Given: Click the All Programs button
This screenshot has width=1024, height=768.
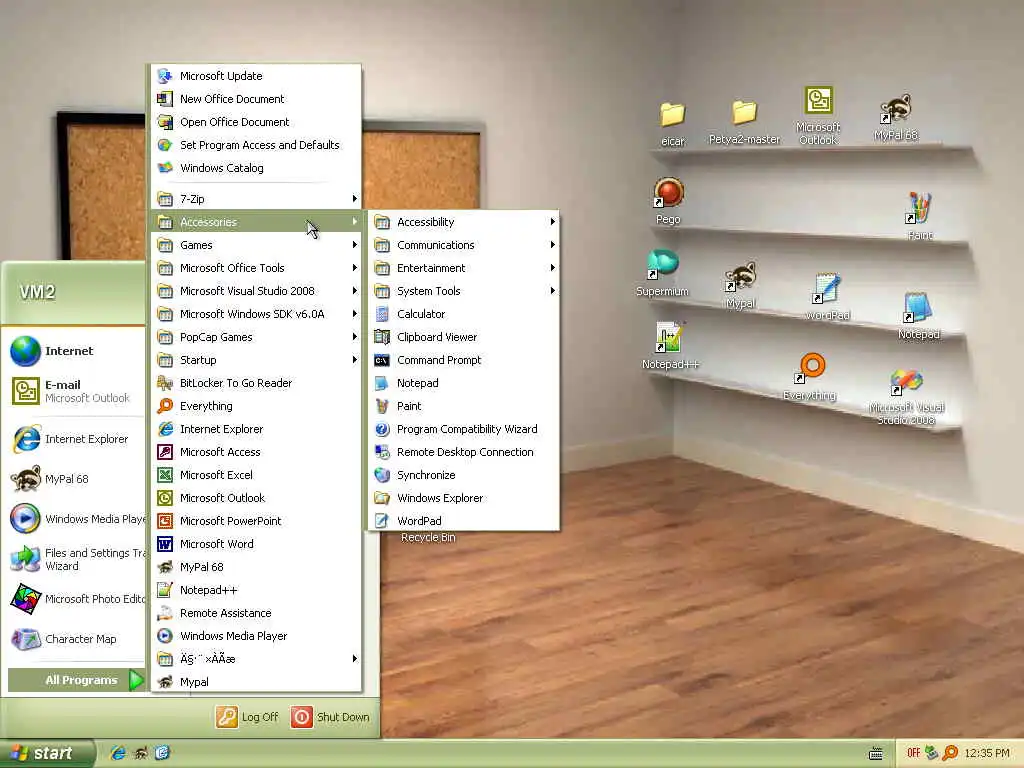Looking at the screenshot, I should [76, 680].
